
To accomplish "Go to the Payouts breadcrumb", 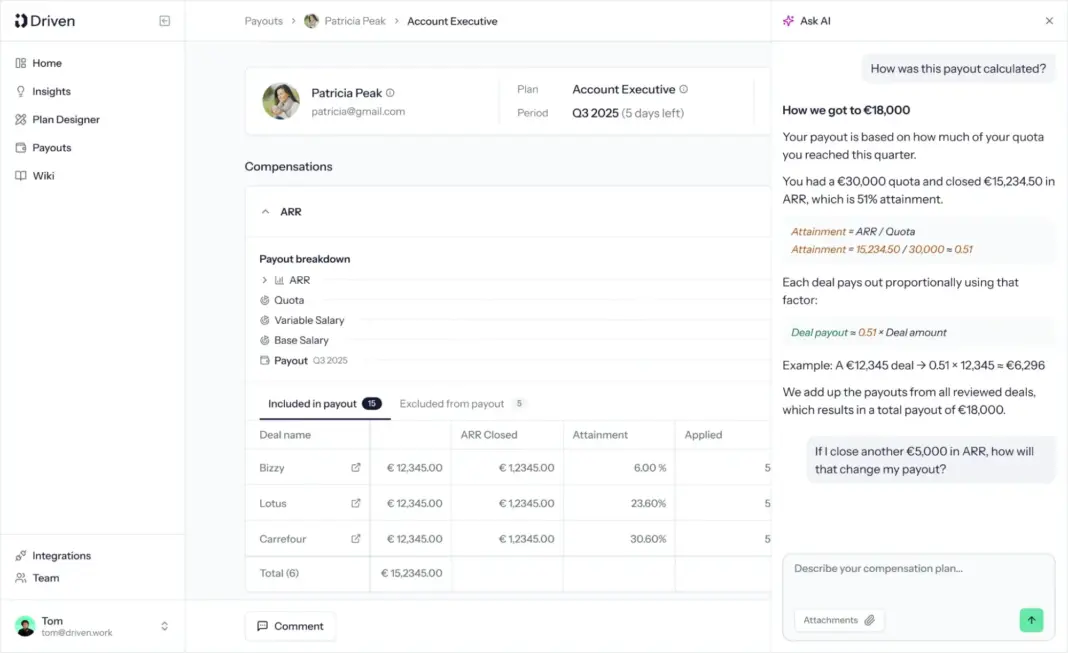I will [x=264, y=21].
